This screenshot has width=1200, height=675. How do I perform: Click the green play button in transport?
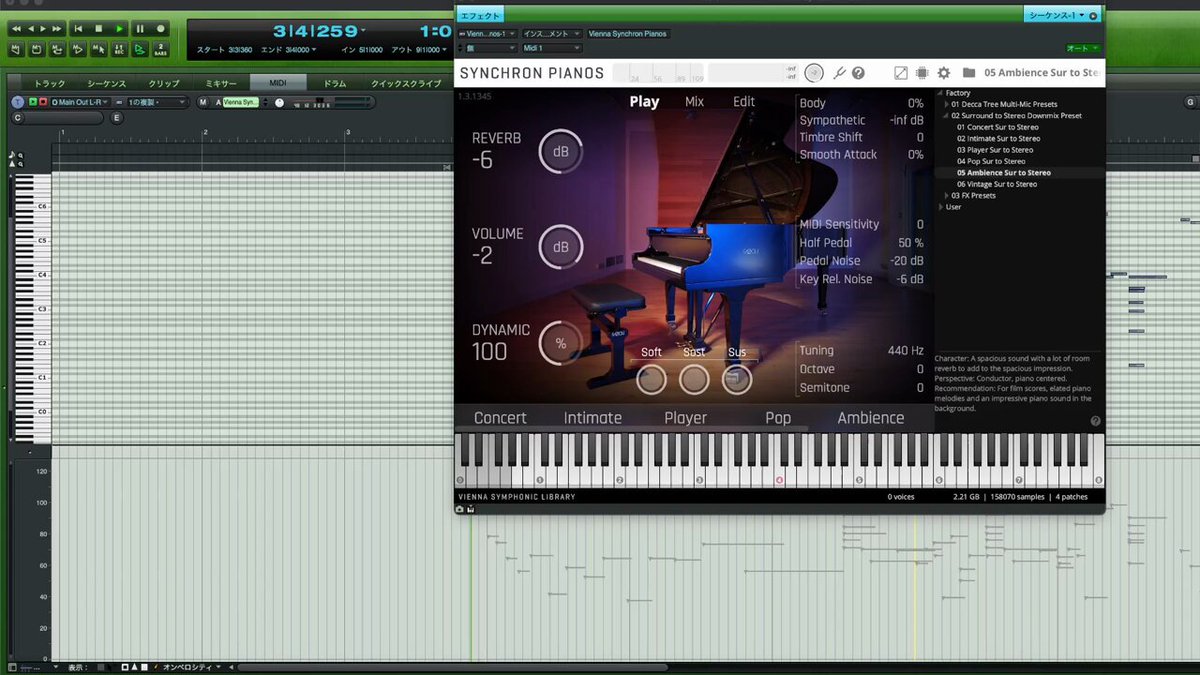(119, 29)
